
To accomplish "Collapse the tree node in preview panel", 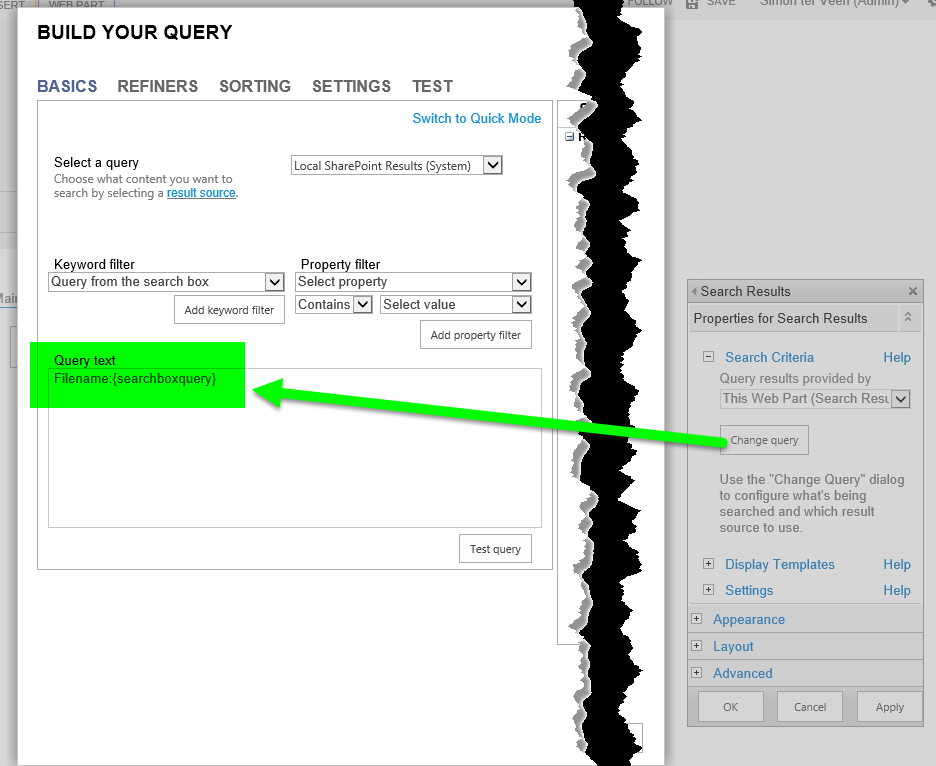I will click(569, 137).
